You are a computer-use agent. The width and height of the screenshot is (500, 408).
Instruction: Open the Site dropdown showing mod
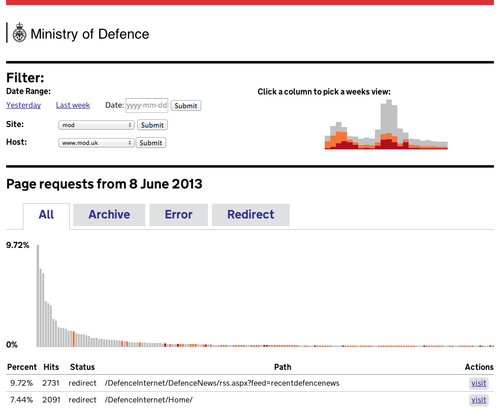click(96, 125)
